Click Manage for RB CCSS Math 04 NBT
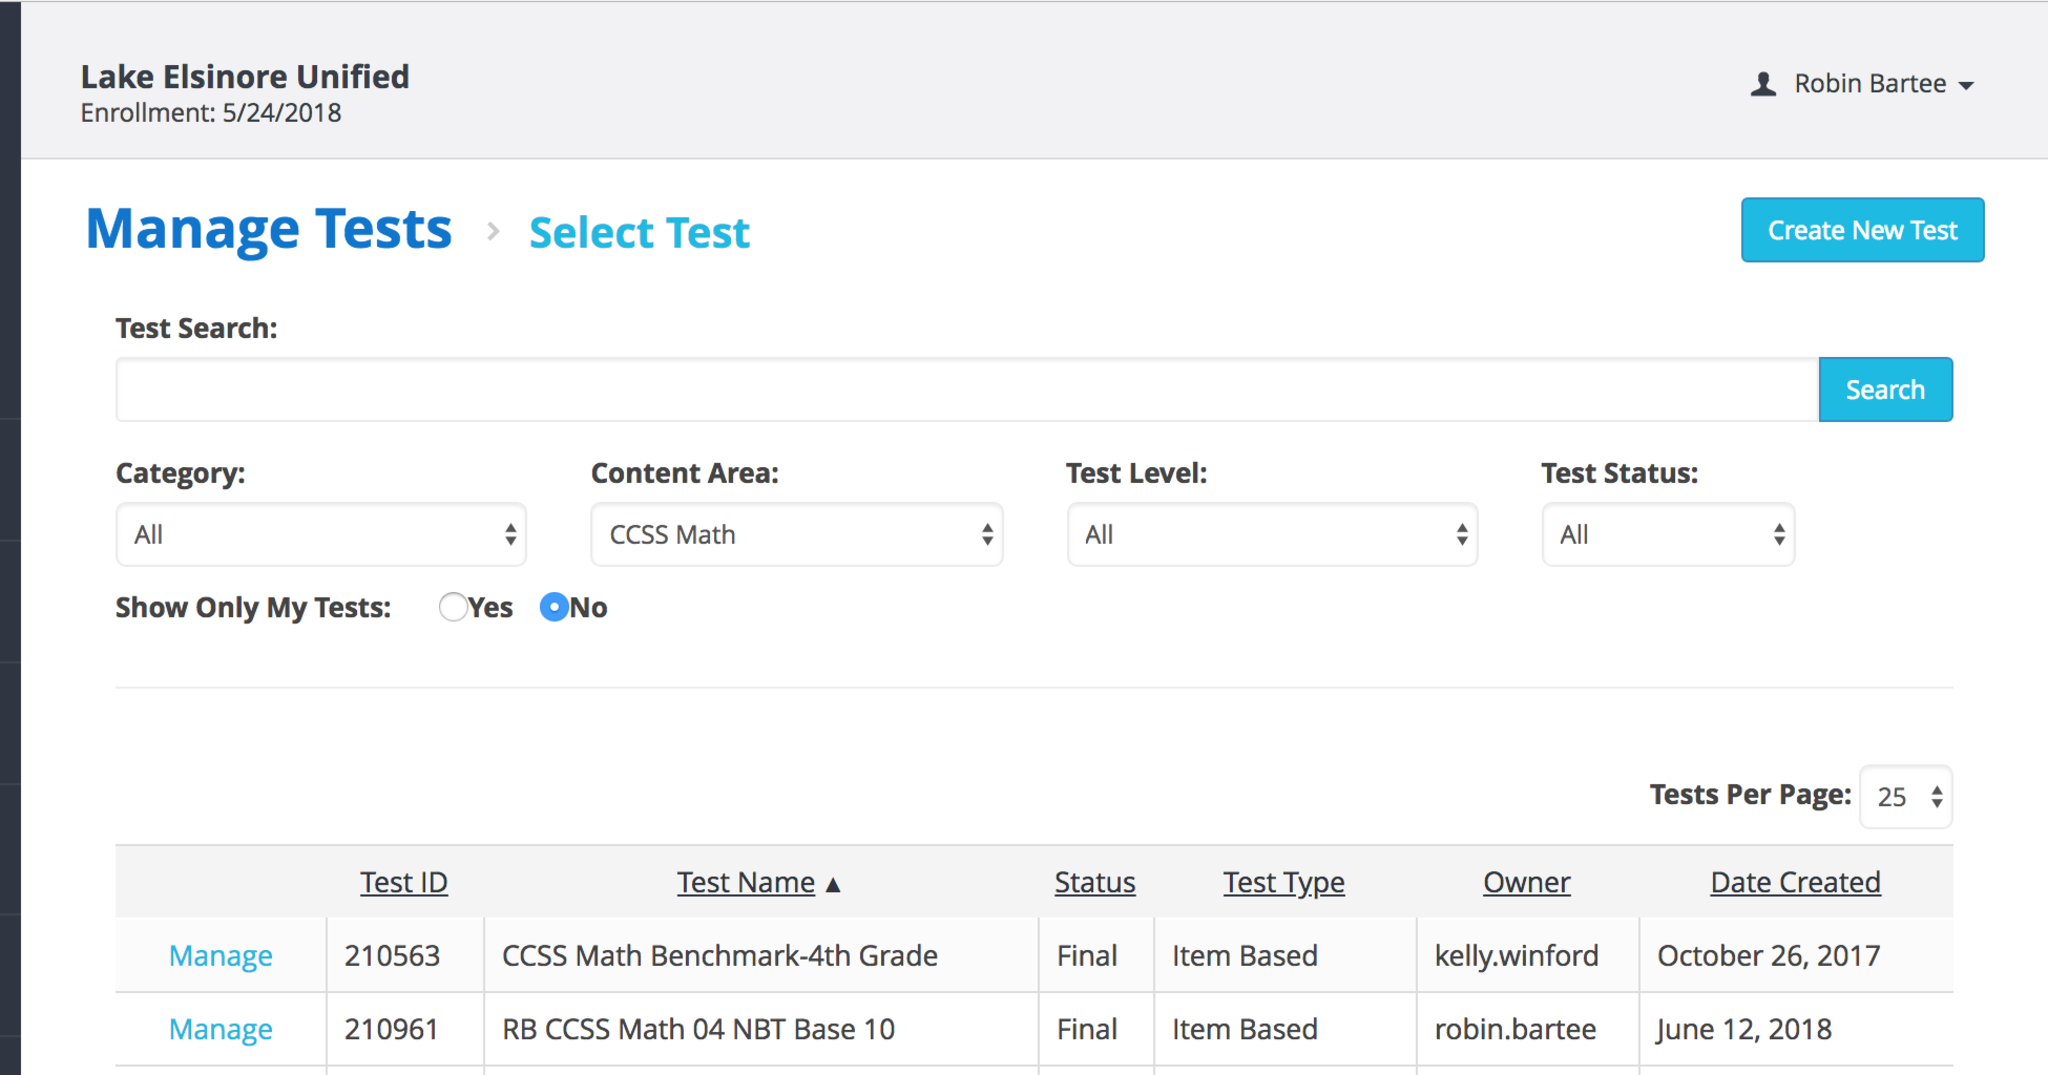 [221, 1030]
